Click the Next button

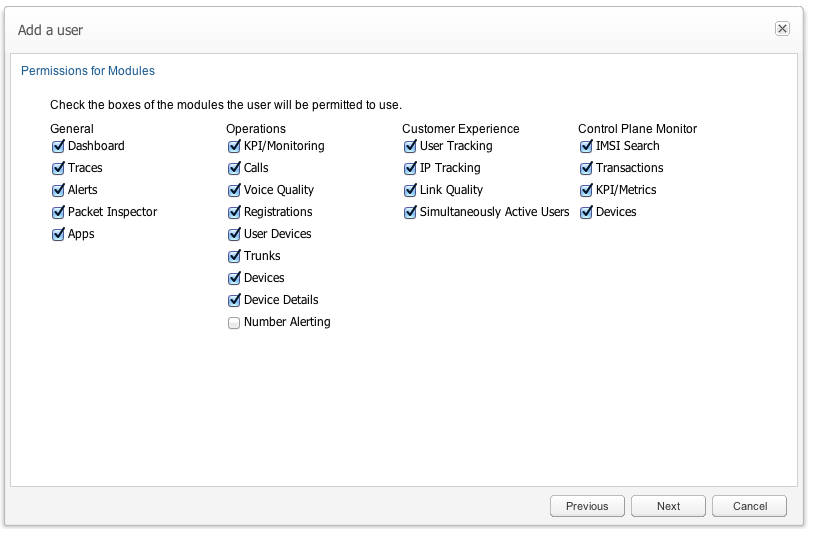668,506
